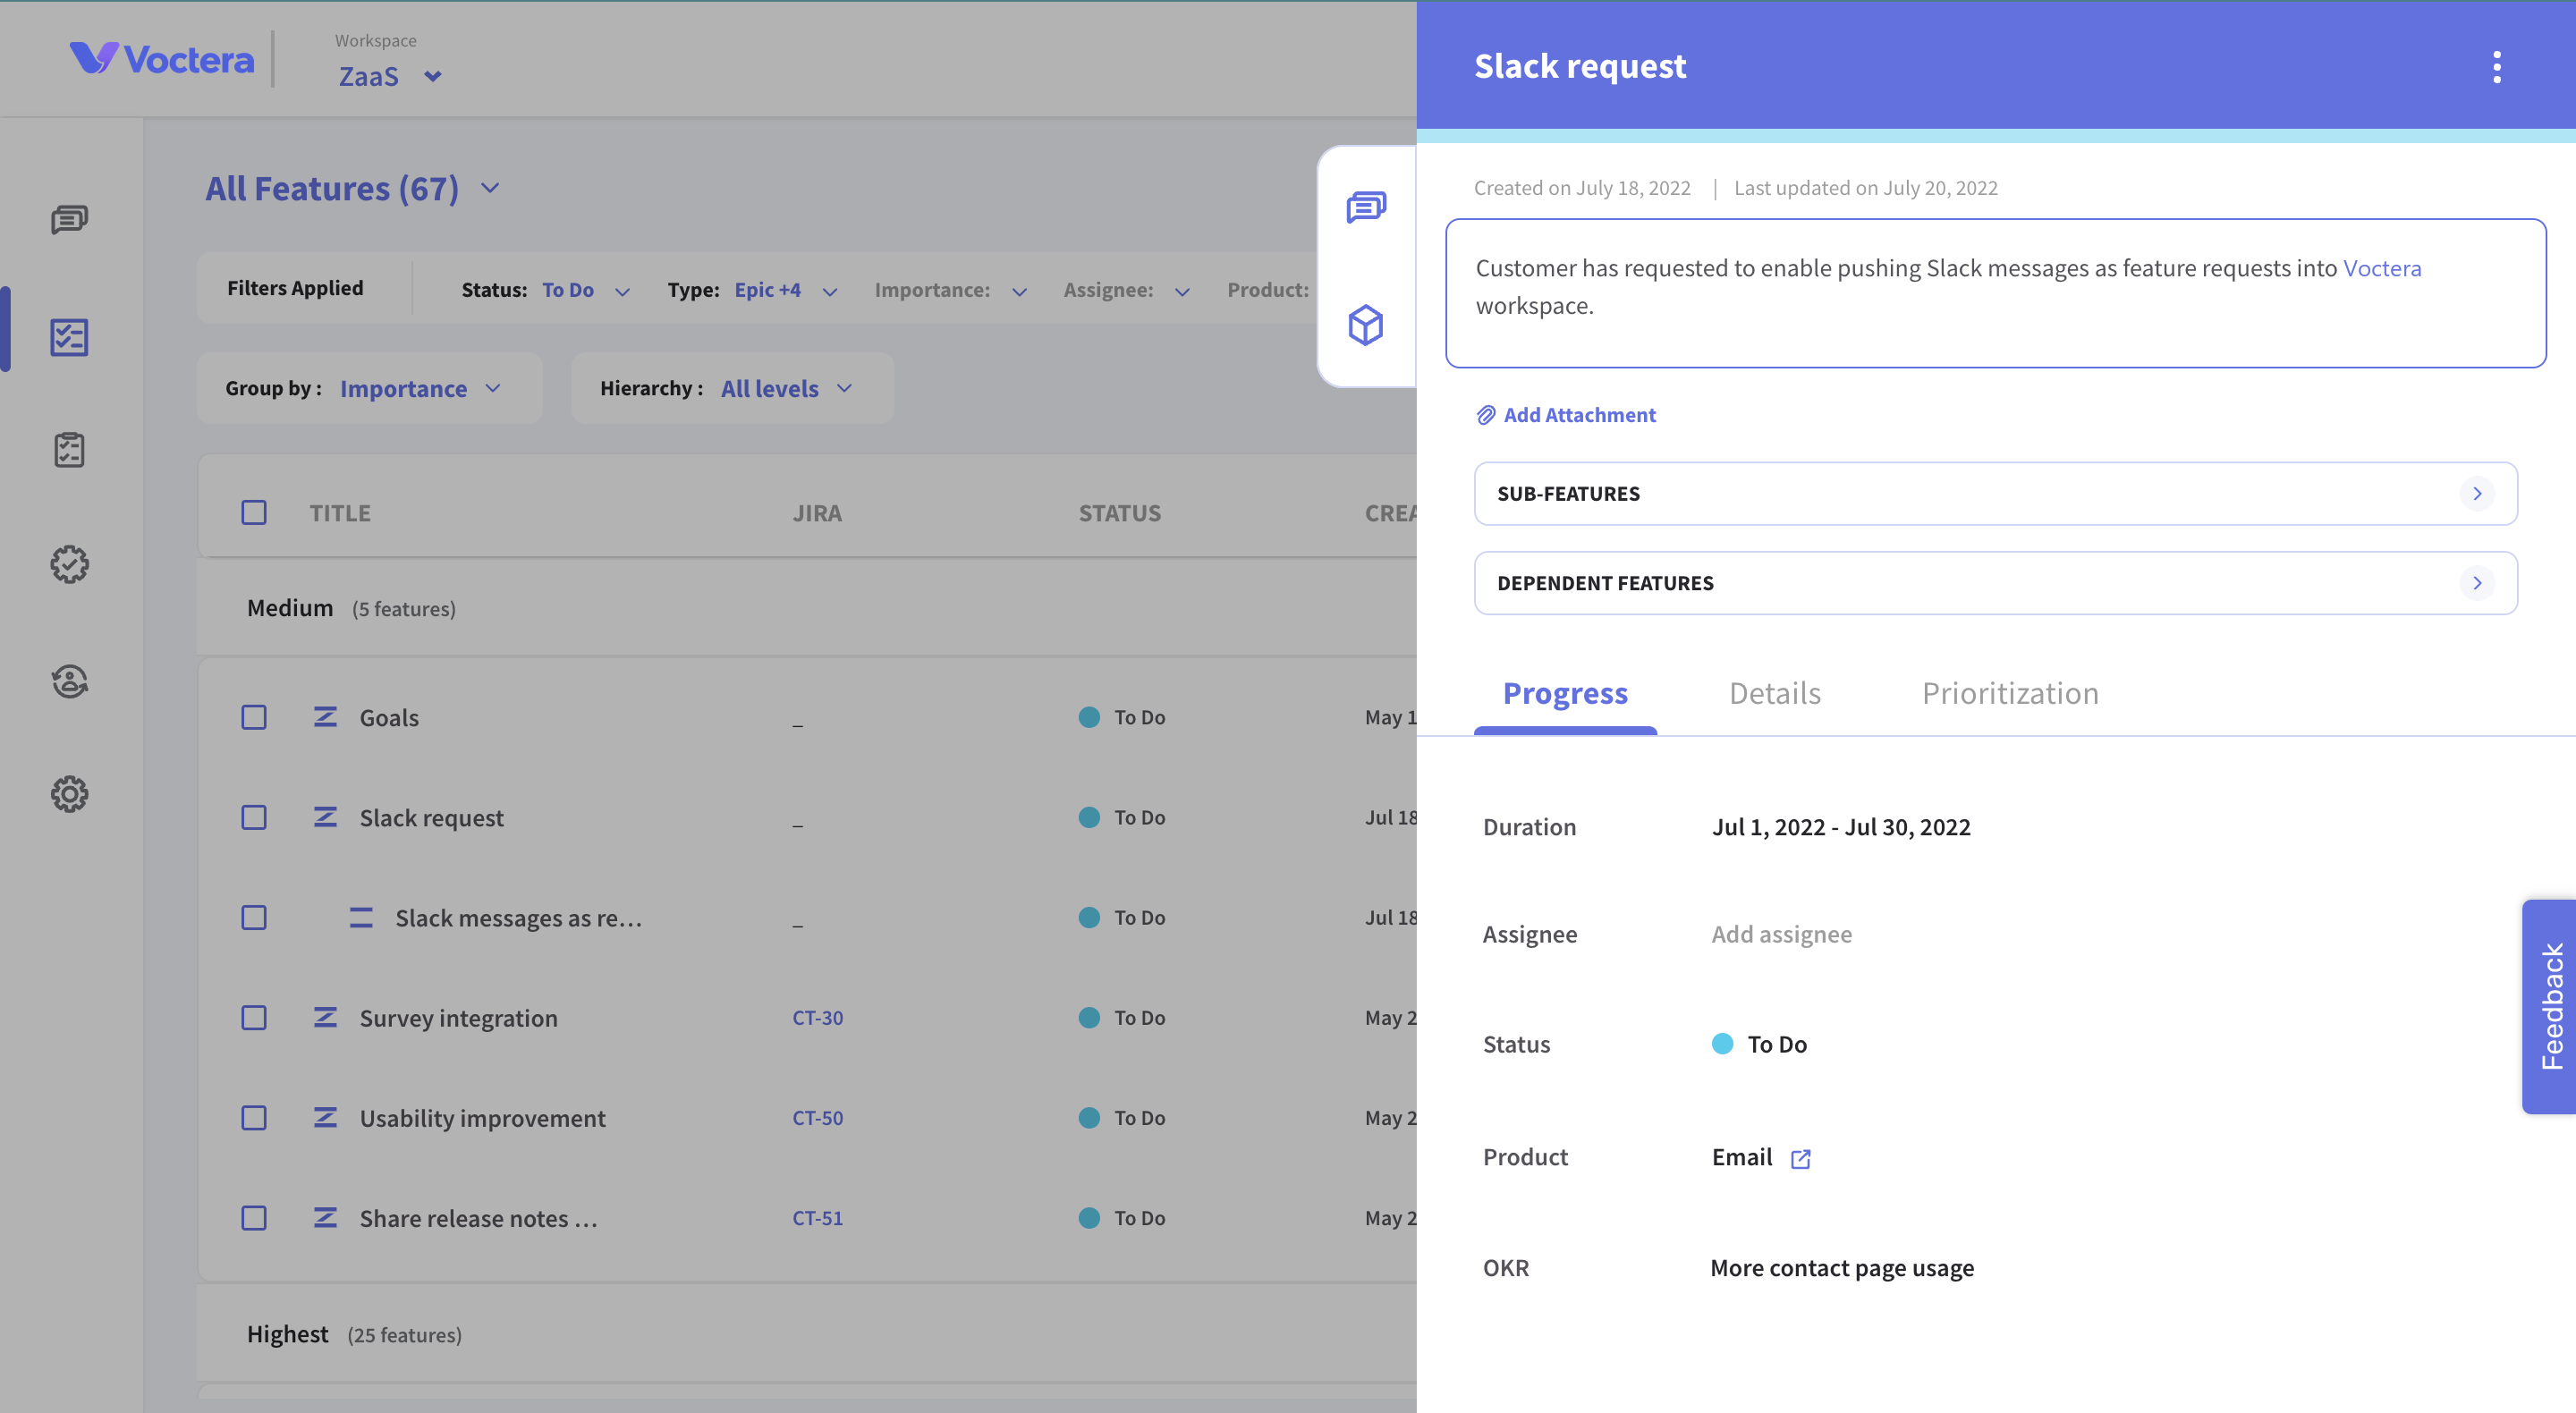Open the Status: To Do filter dropdown
Image resolution: width=2576 pixels, height=1413 pixels.
pos(546,290)
